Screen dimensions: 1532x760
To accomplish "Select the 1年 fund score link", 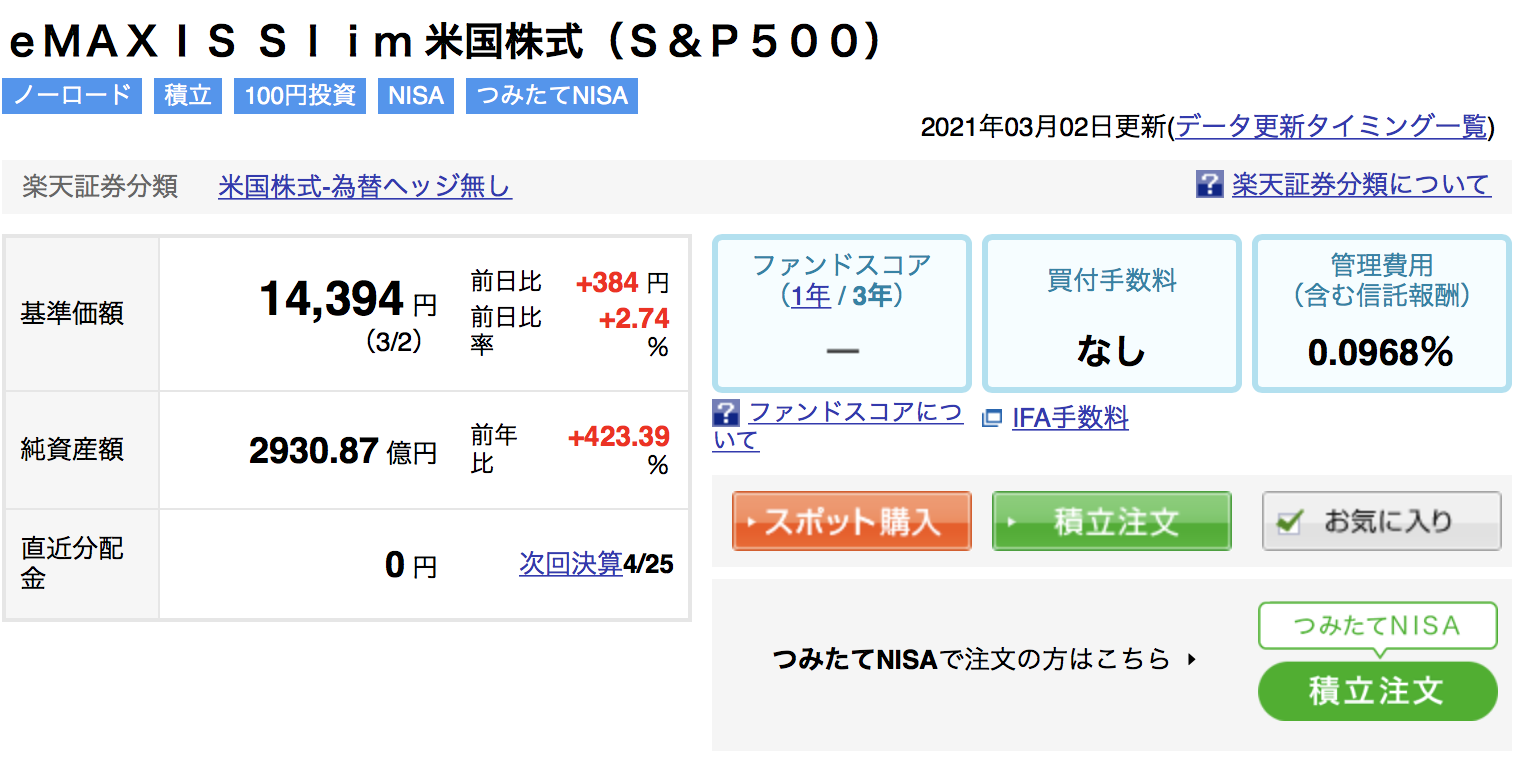I will click(x=811, y=296).
